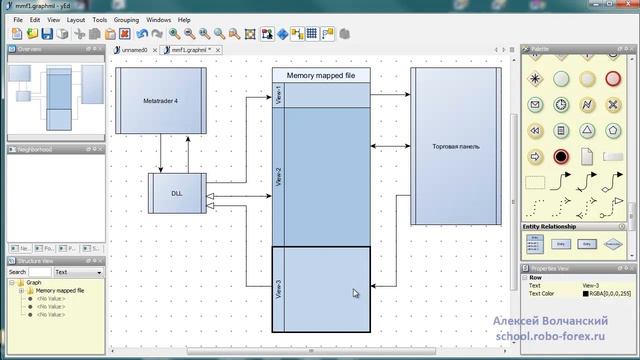The height and width of the screenshot is (360, 640).
Task: Select the diamond relationship shape in Entity Relationship
Action: (x=613, y=244)
